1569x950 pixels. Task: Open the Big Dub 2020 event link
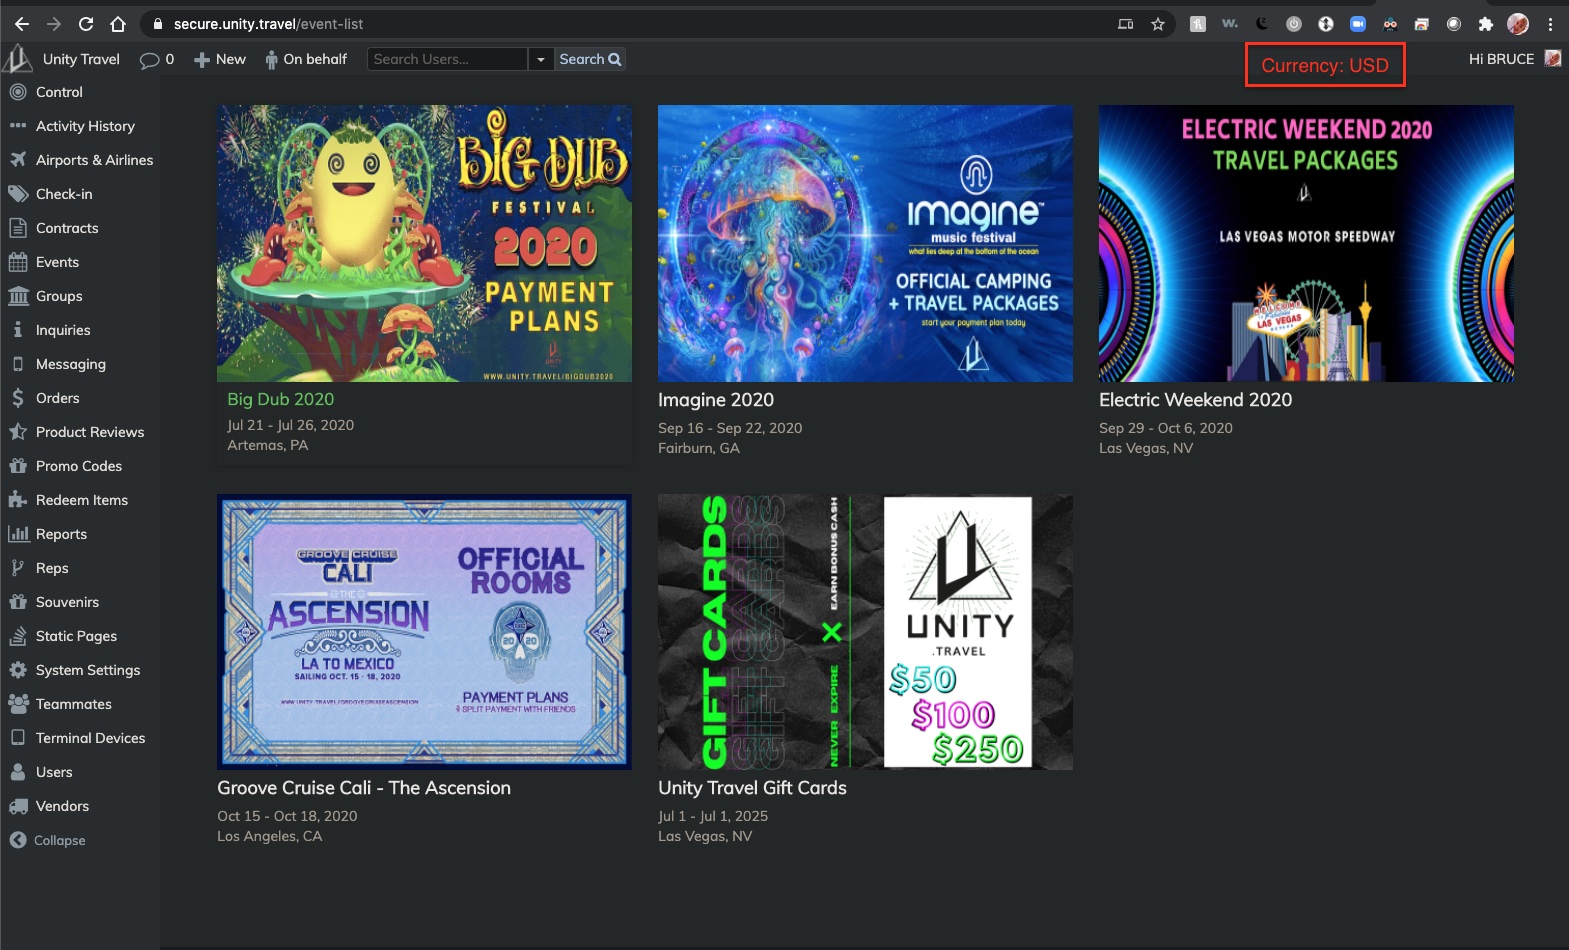[280, 399]
